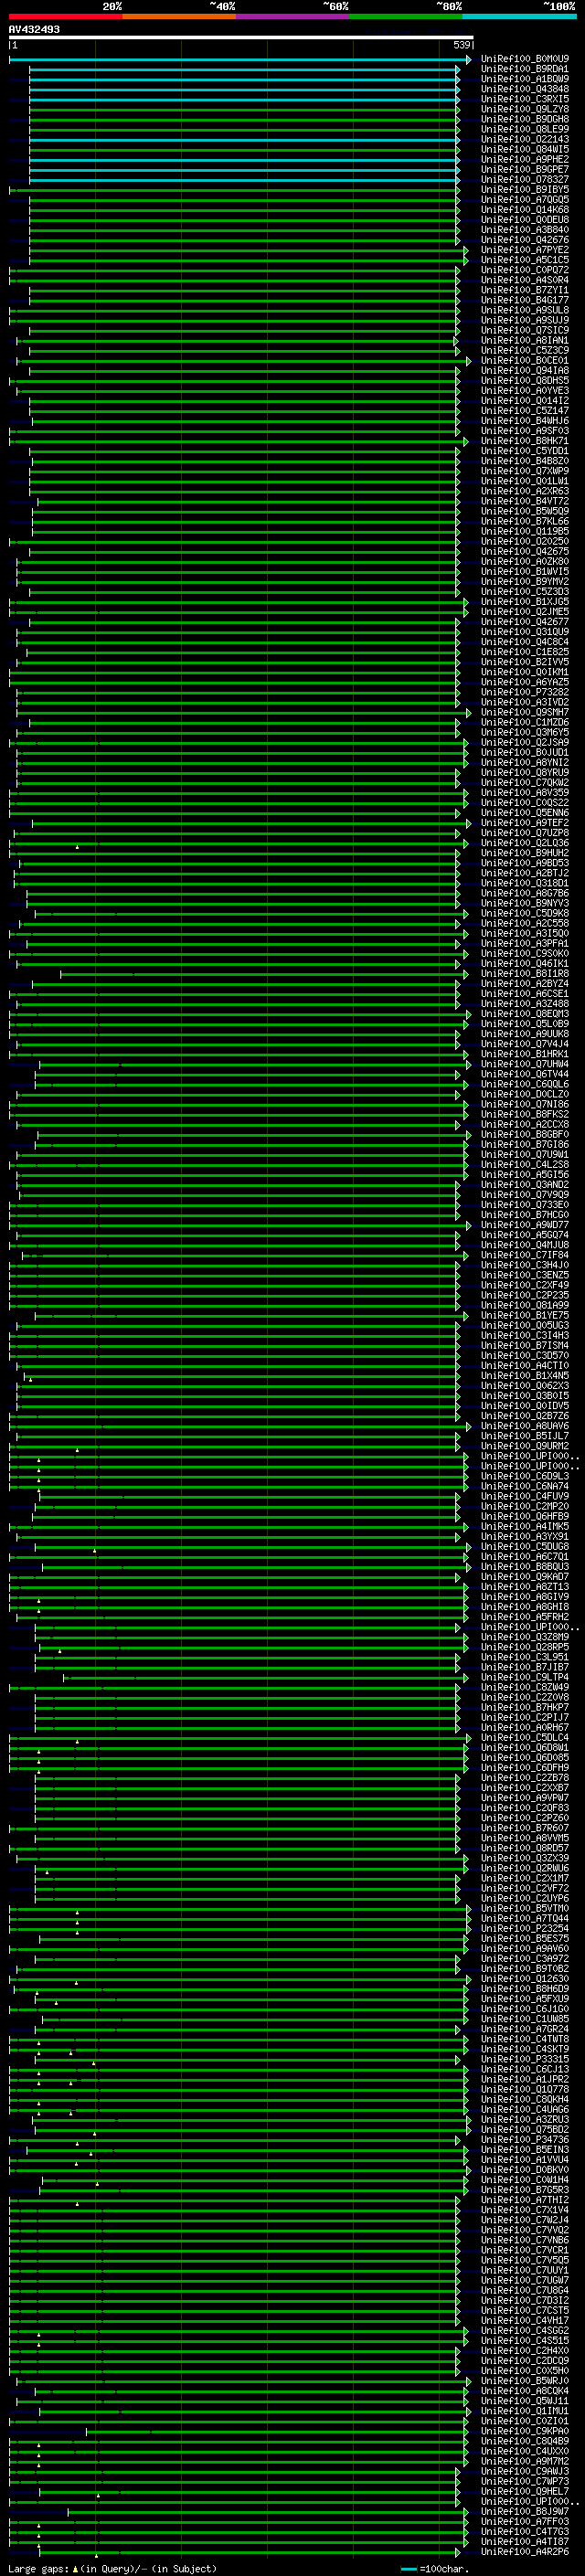This screenshot has width=585, height=2576.
Task: Click the orange ~40% identity legend segment
Action: click(x=180, y=16)
